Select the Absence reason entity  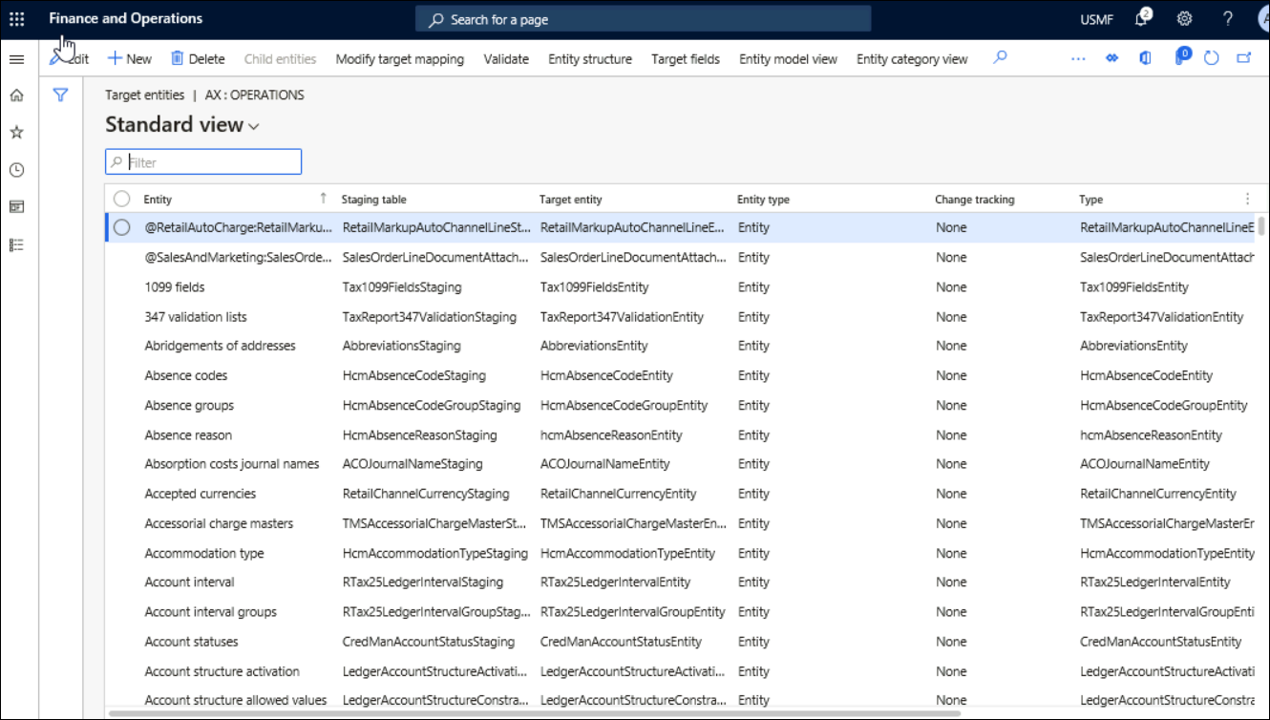point(188,435)
